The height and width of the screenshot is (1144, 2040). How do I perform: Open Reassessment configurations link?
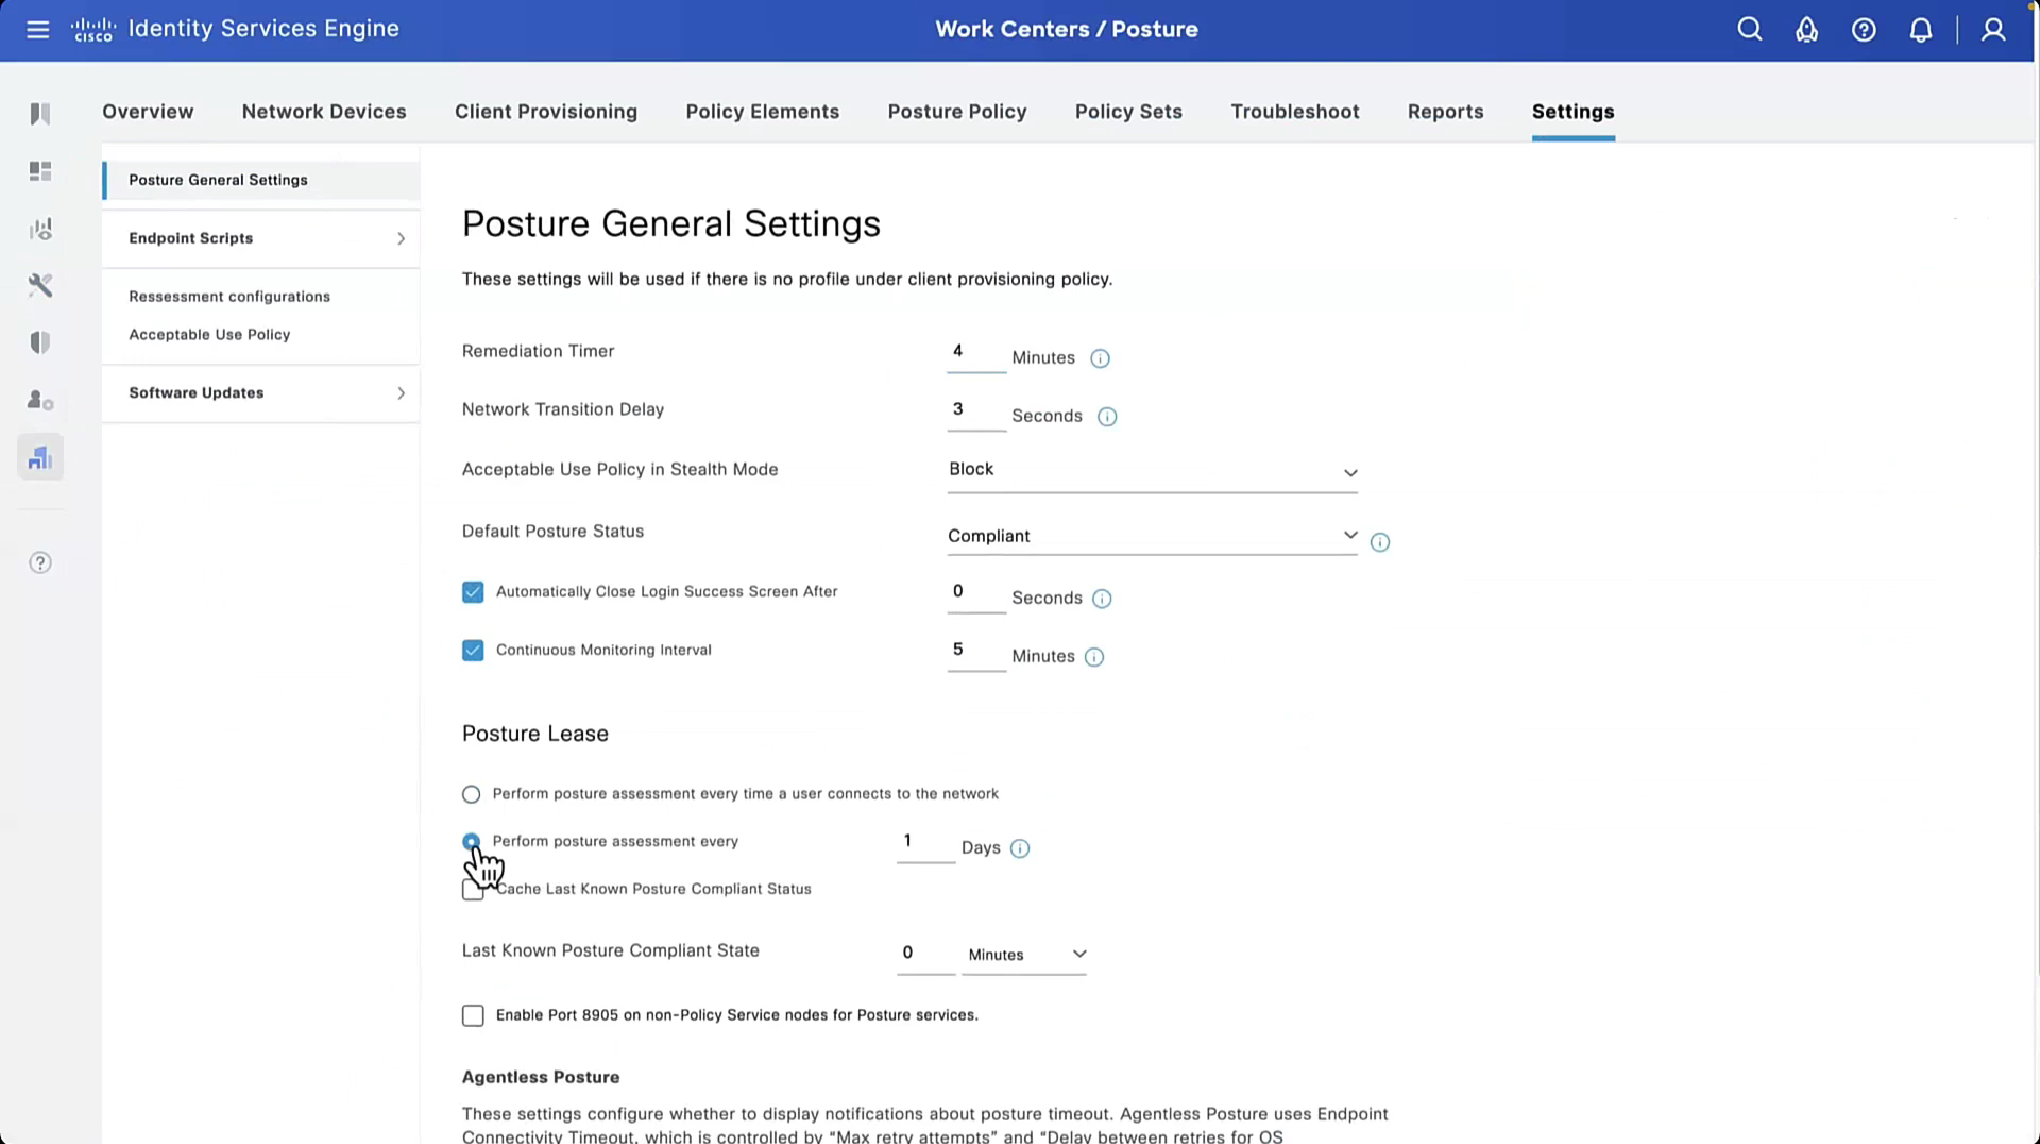point(229,296)
